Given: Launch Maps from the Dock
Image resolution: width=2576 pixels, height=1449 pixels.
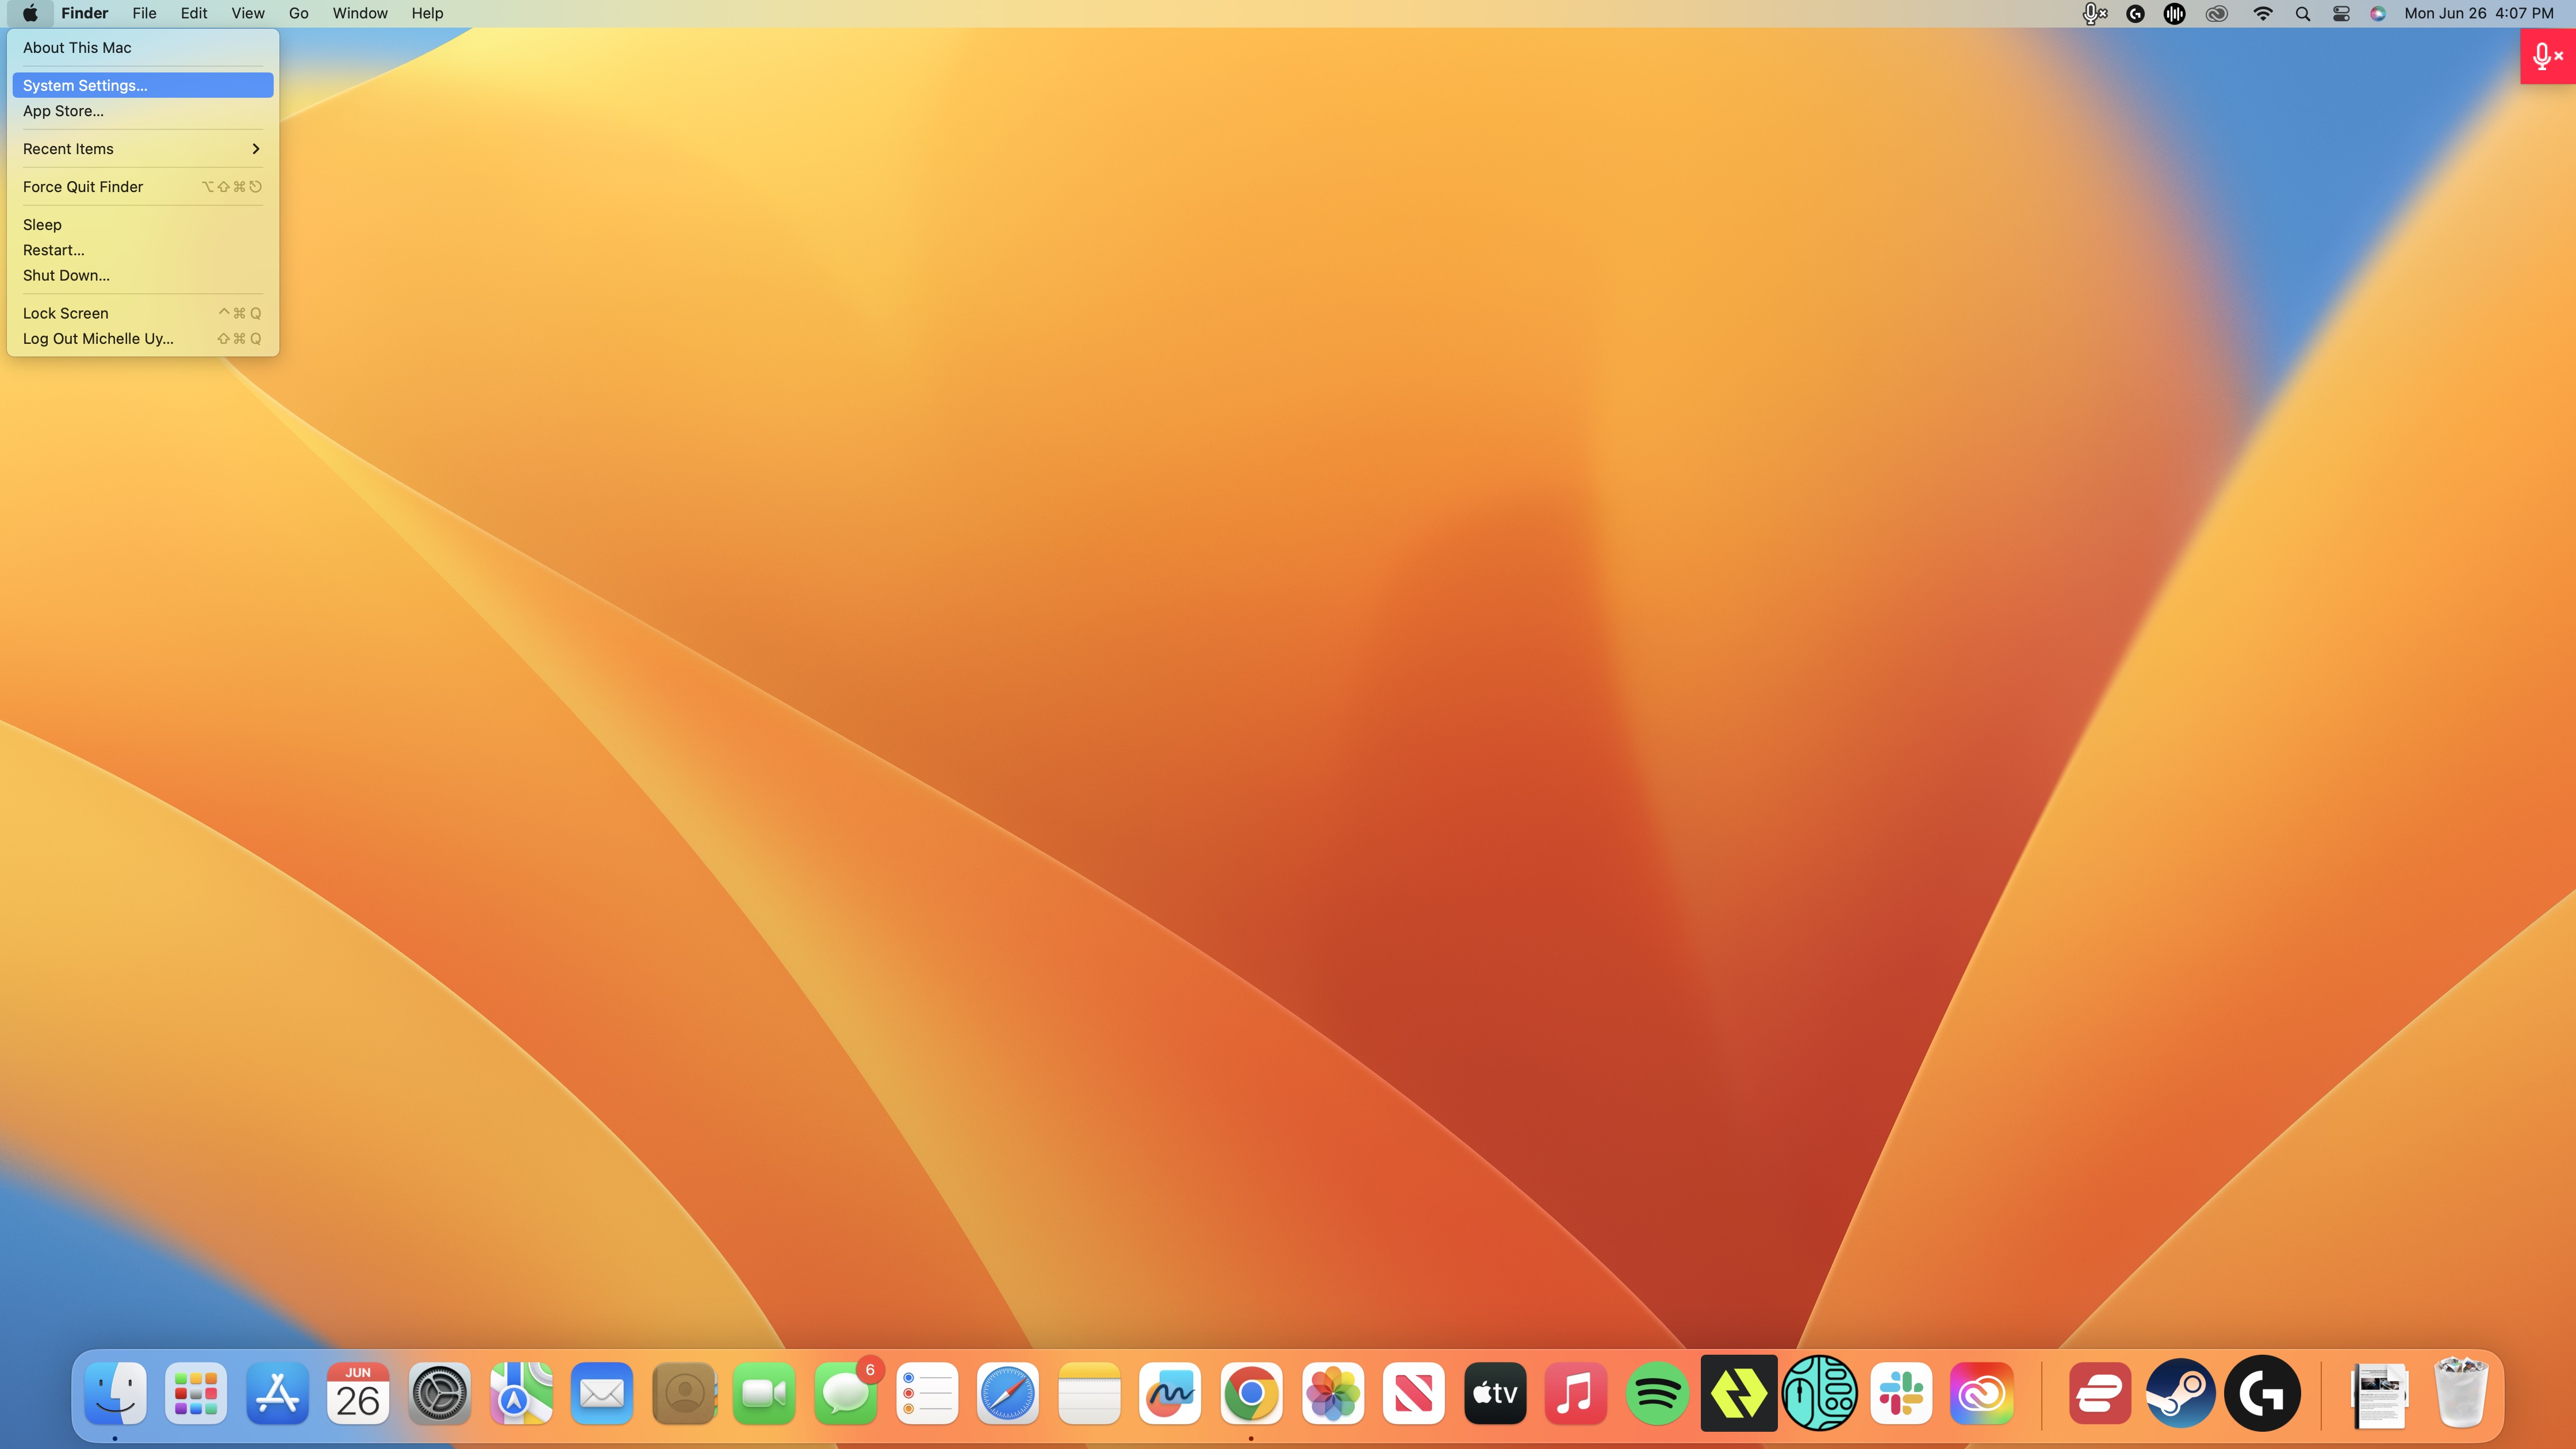Looking at the screenshot, I should tap(521, 1393).
